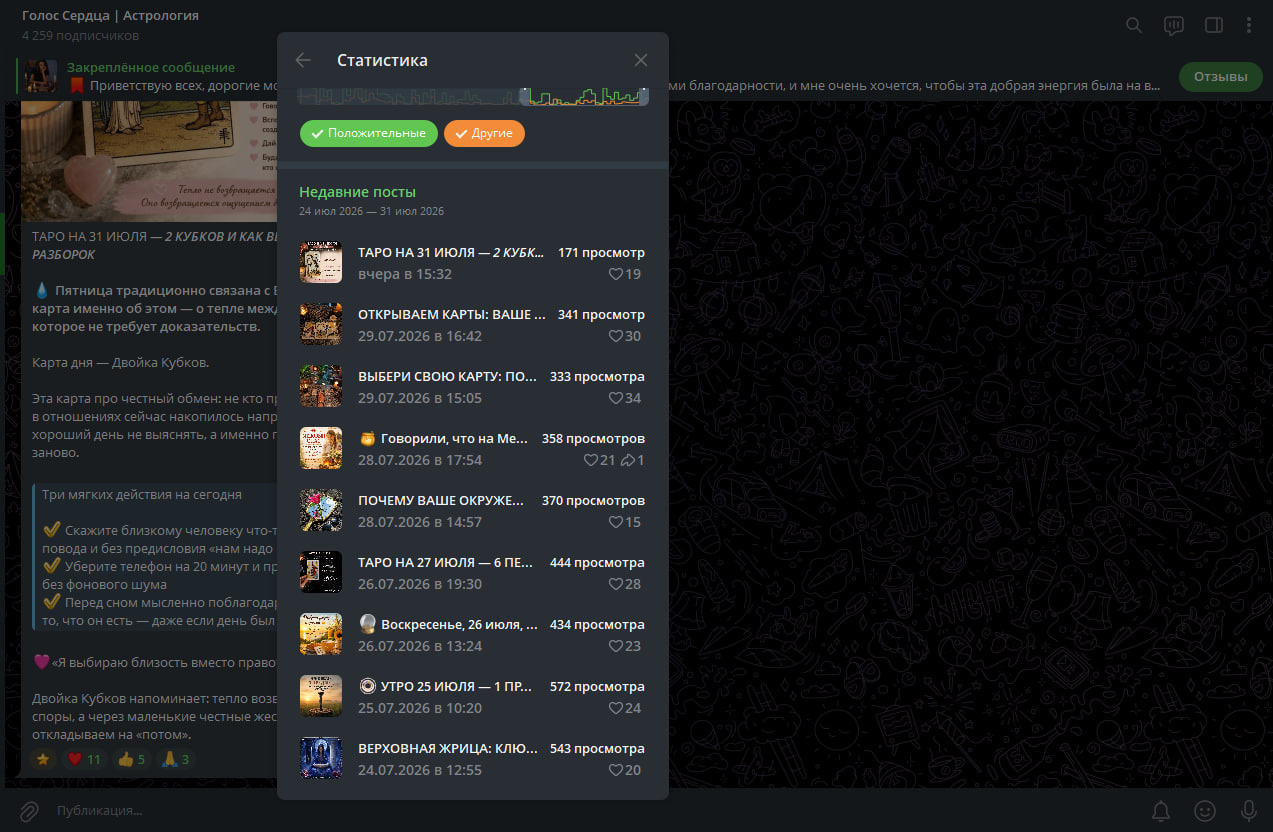Select post title Воскресенье, 26 июля
Screen dimensions: 1273x832
pos(448,625)
